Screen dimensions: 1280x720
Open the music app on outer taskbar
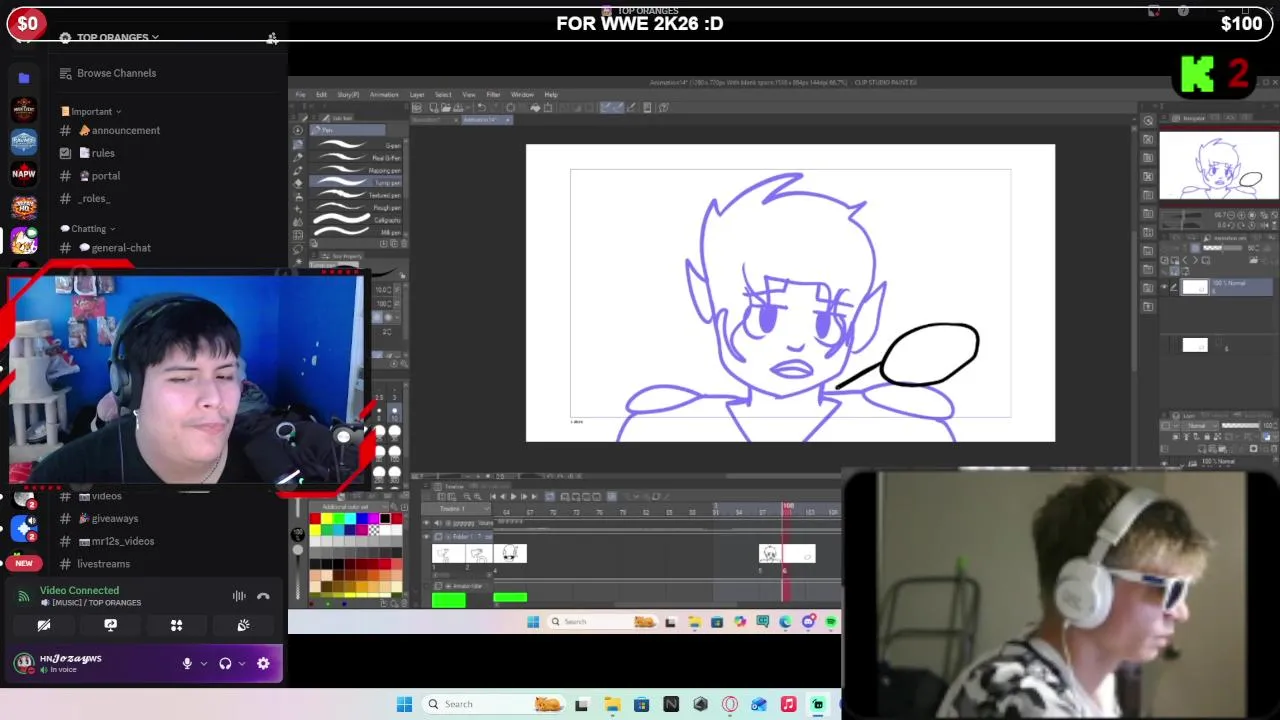point(788,704)
